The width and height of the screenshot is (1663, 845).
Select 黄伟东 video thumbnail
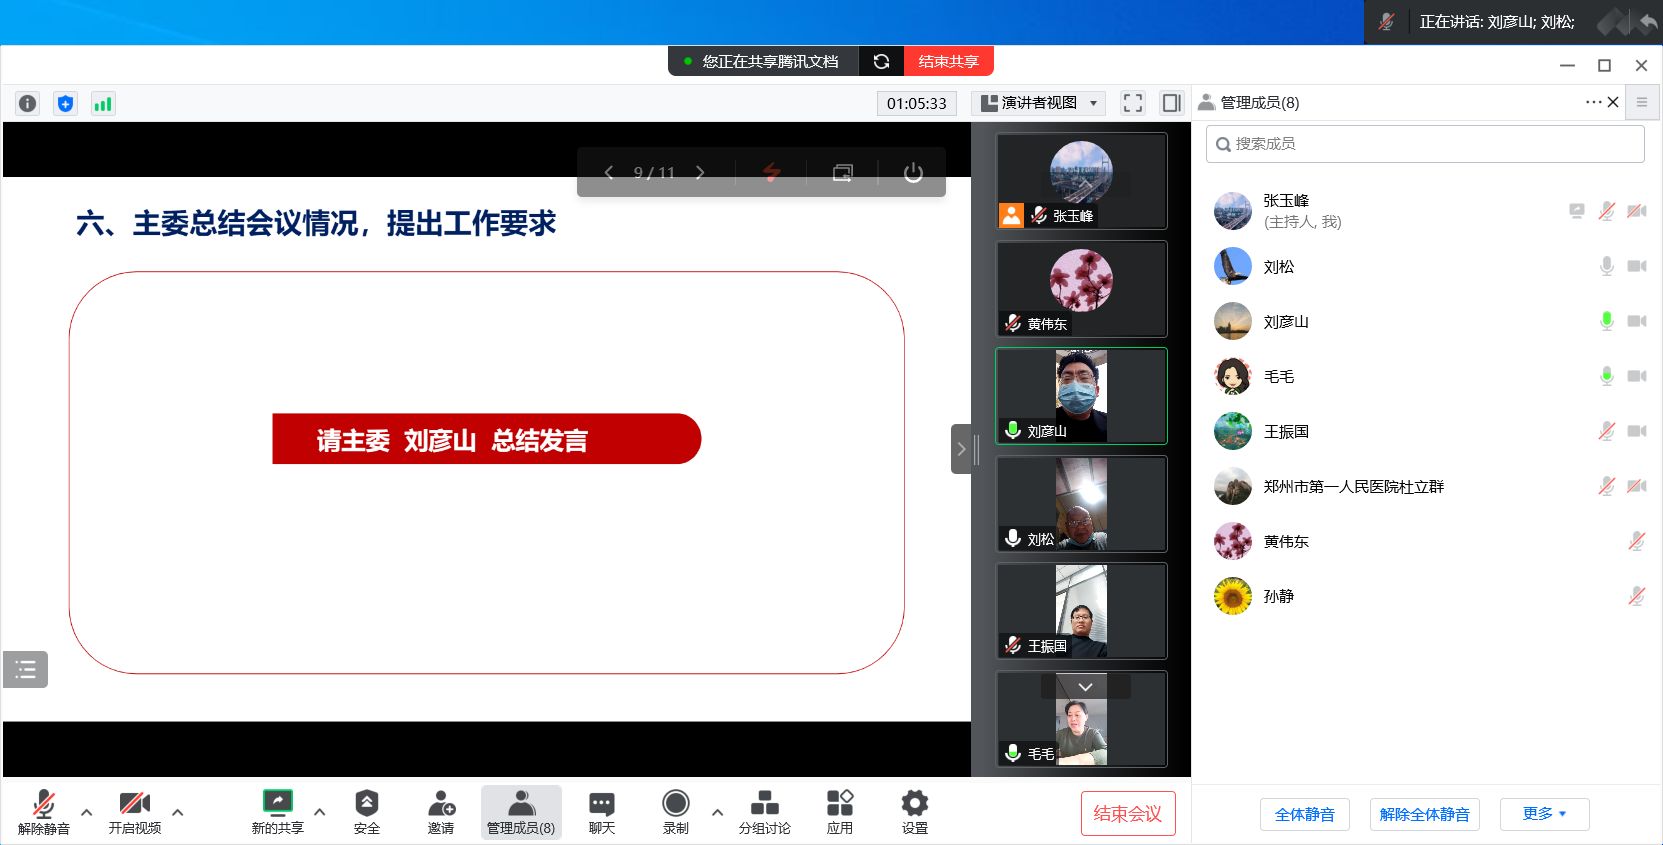pos(1081,289)
